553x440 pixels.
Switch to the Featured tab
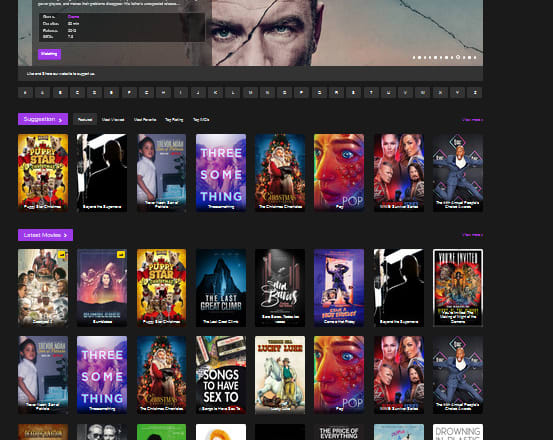click(x=85, y=120)
